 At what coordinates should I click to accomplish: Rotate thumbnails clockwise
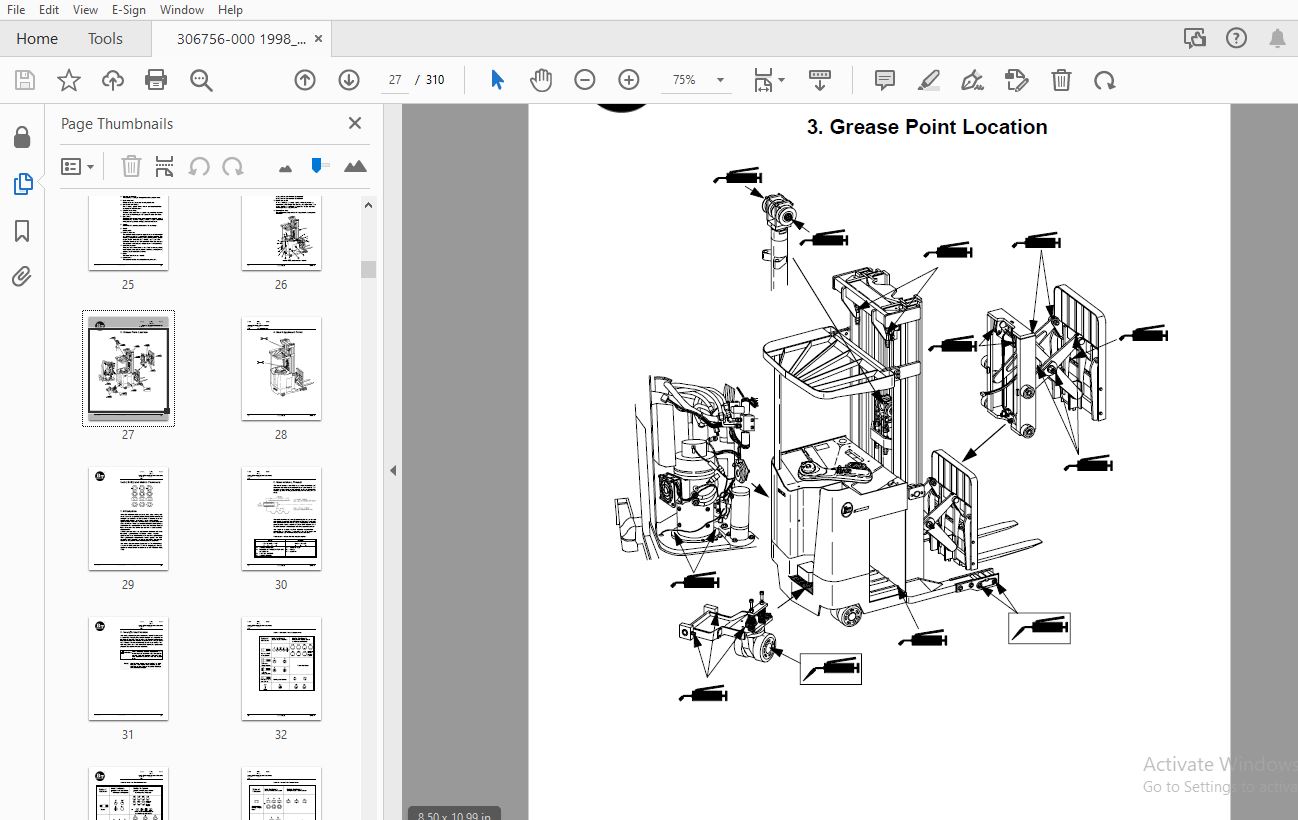click(x=233, y=166)
